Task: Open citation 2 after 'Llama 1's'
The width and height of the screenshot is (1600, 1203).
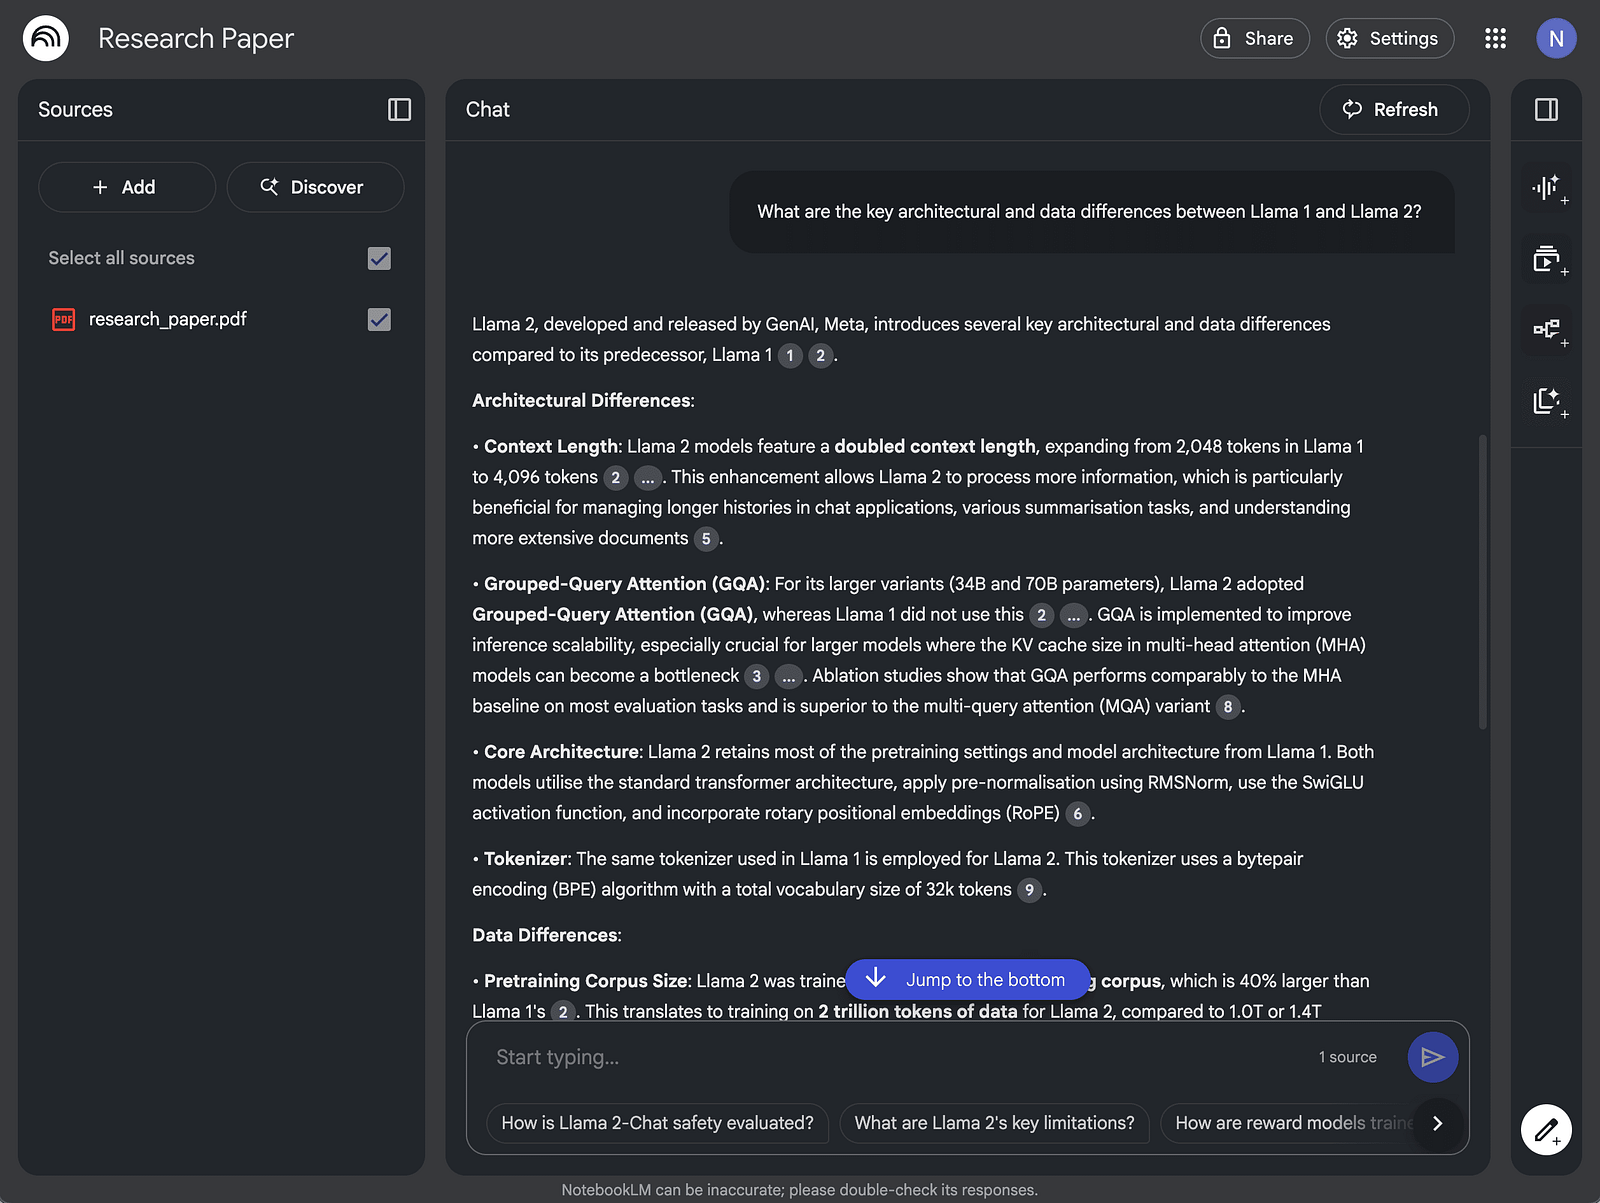Action: pyautogui.click(x=563, y=1012)
